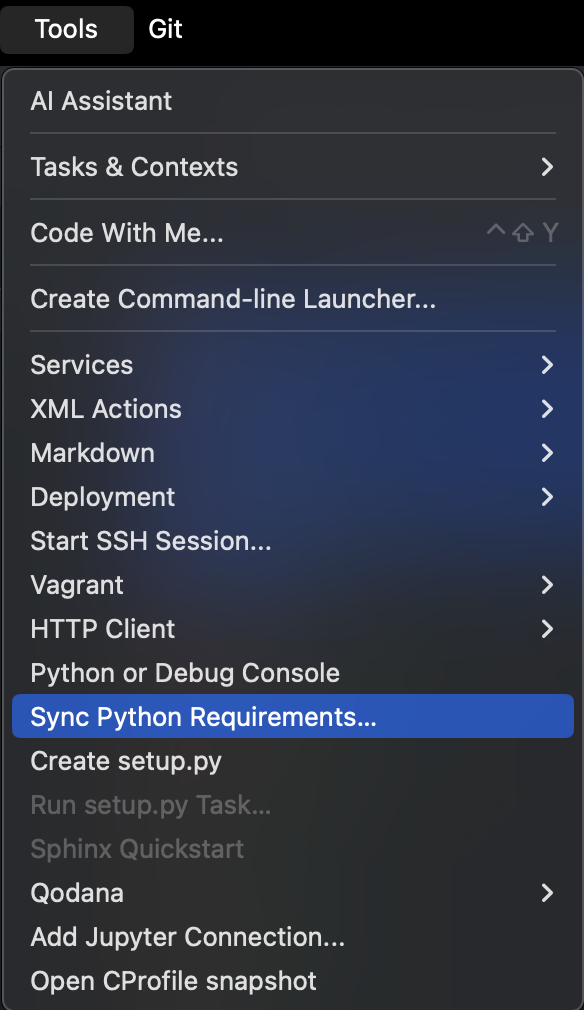Launch Python or Debug Console
Image resolution: width=584 pixels, height=1010 pixels.
pos(293,673)
